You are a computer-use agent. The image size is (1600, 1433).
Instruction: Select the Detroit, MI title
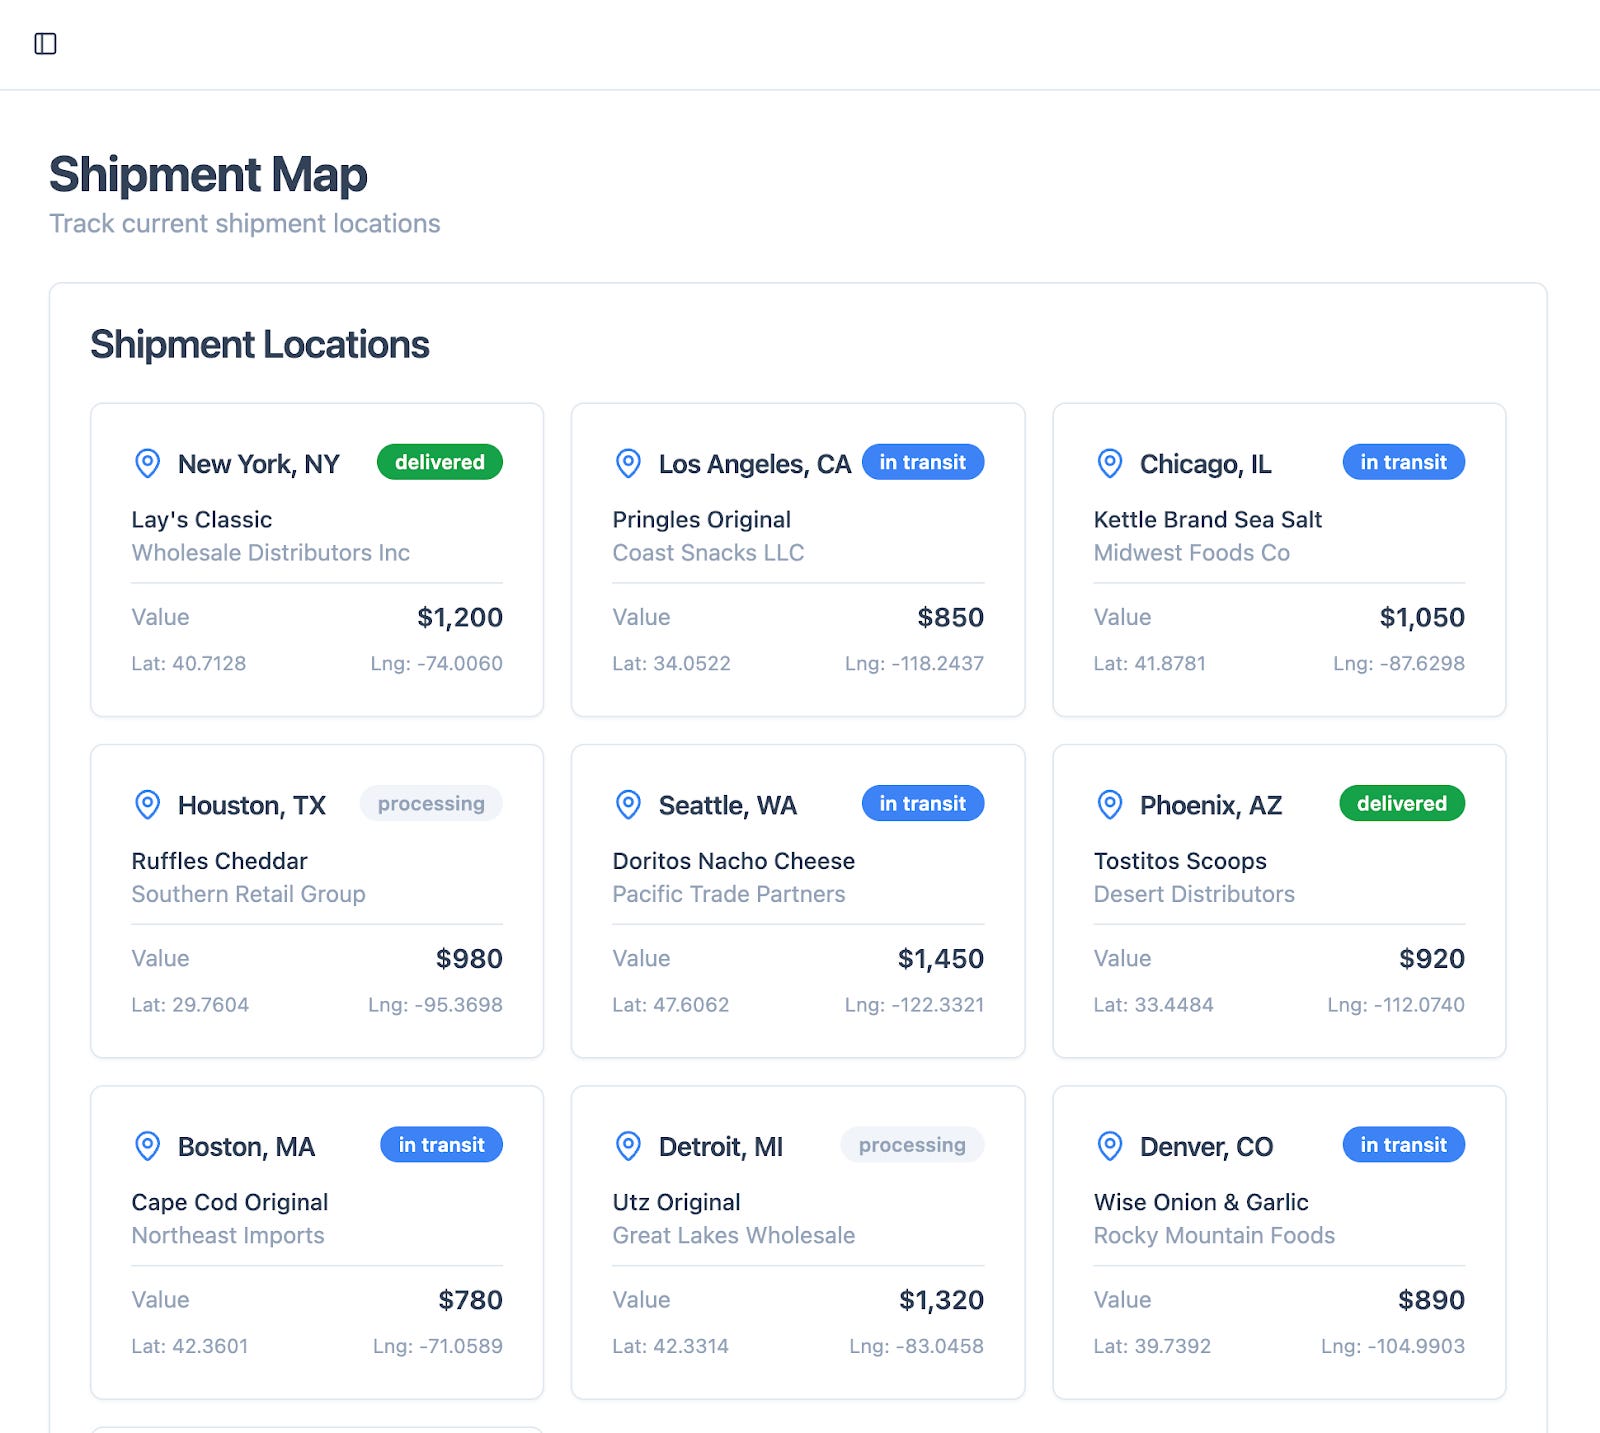click(x=721, y=1147)
